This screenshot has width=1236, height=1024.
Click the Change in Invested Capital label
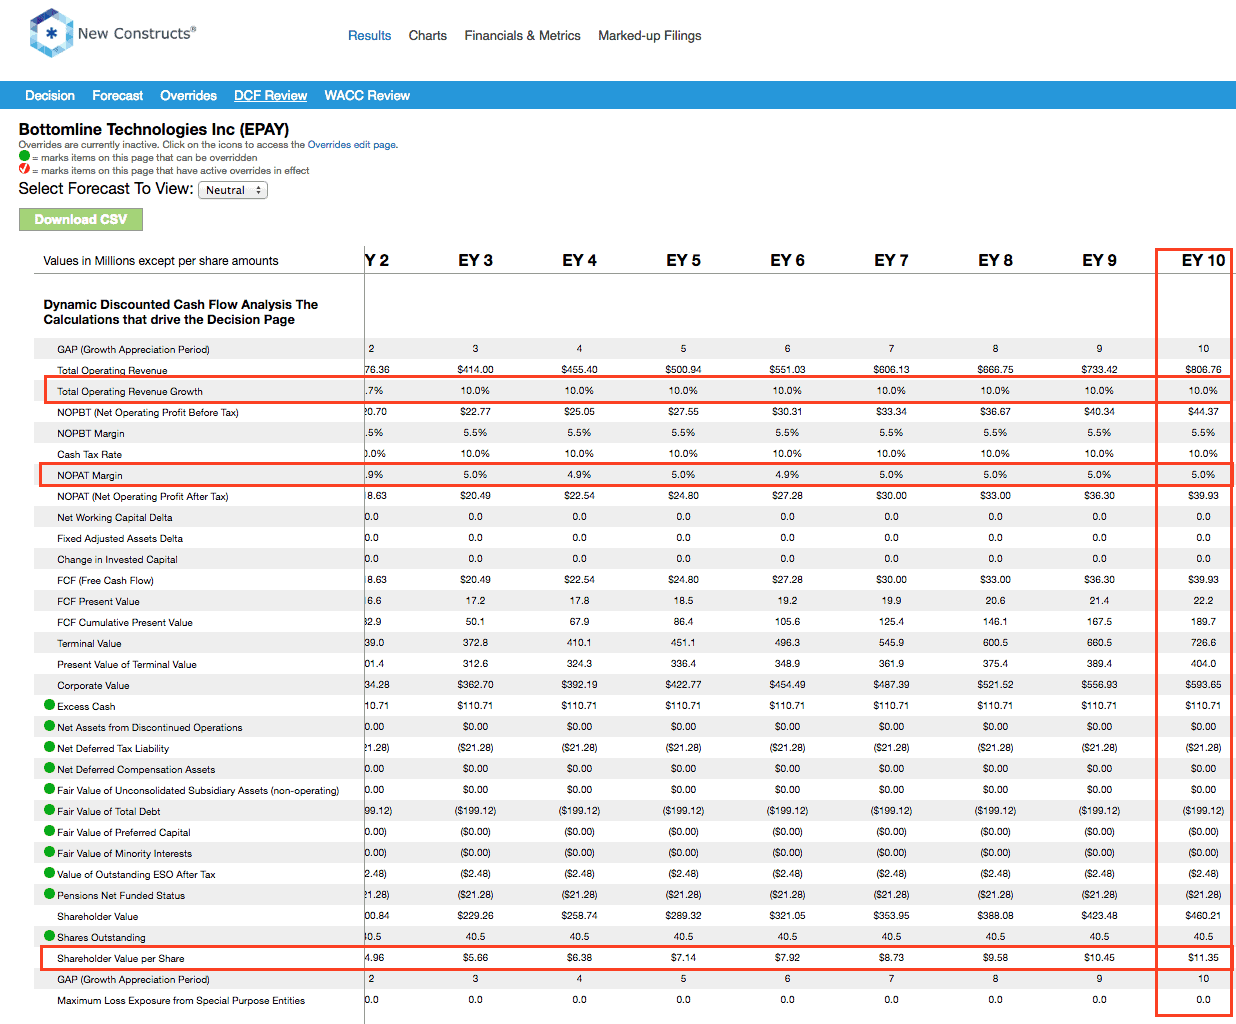[117, 560]
